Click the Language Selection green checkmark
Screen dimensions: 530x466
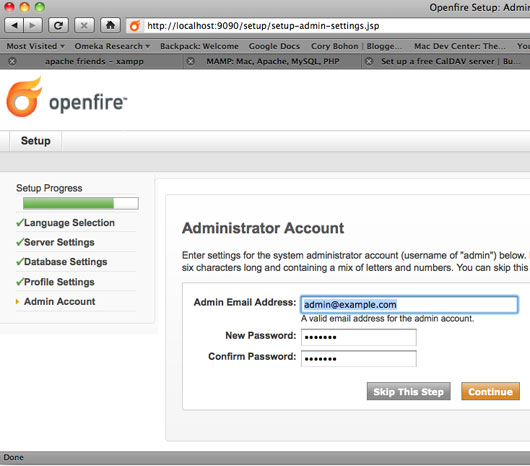click(x=20, y=222)
